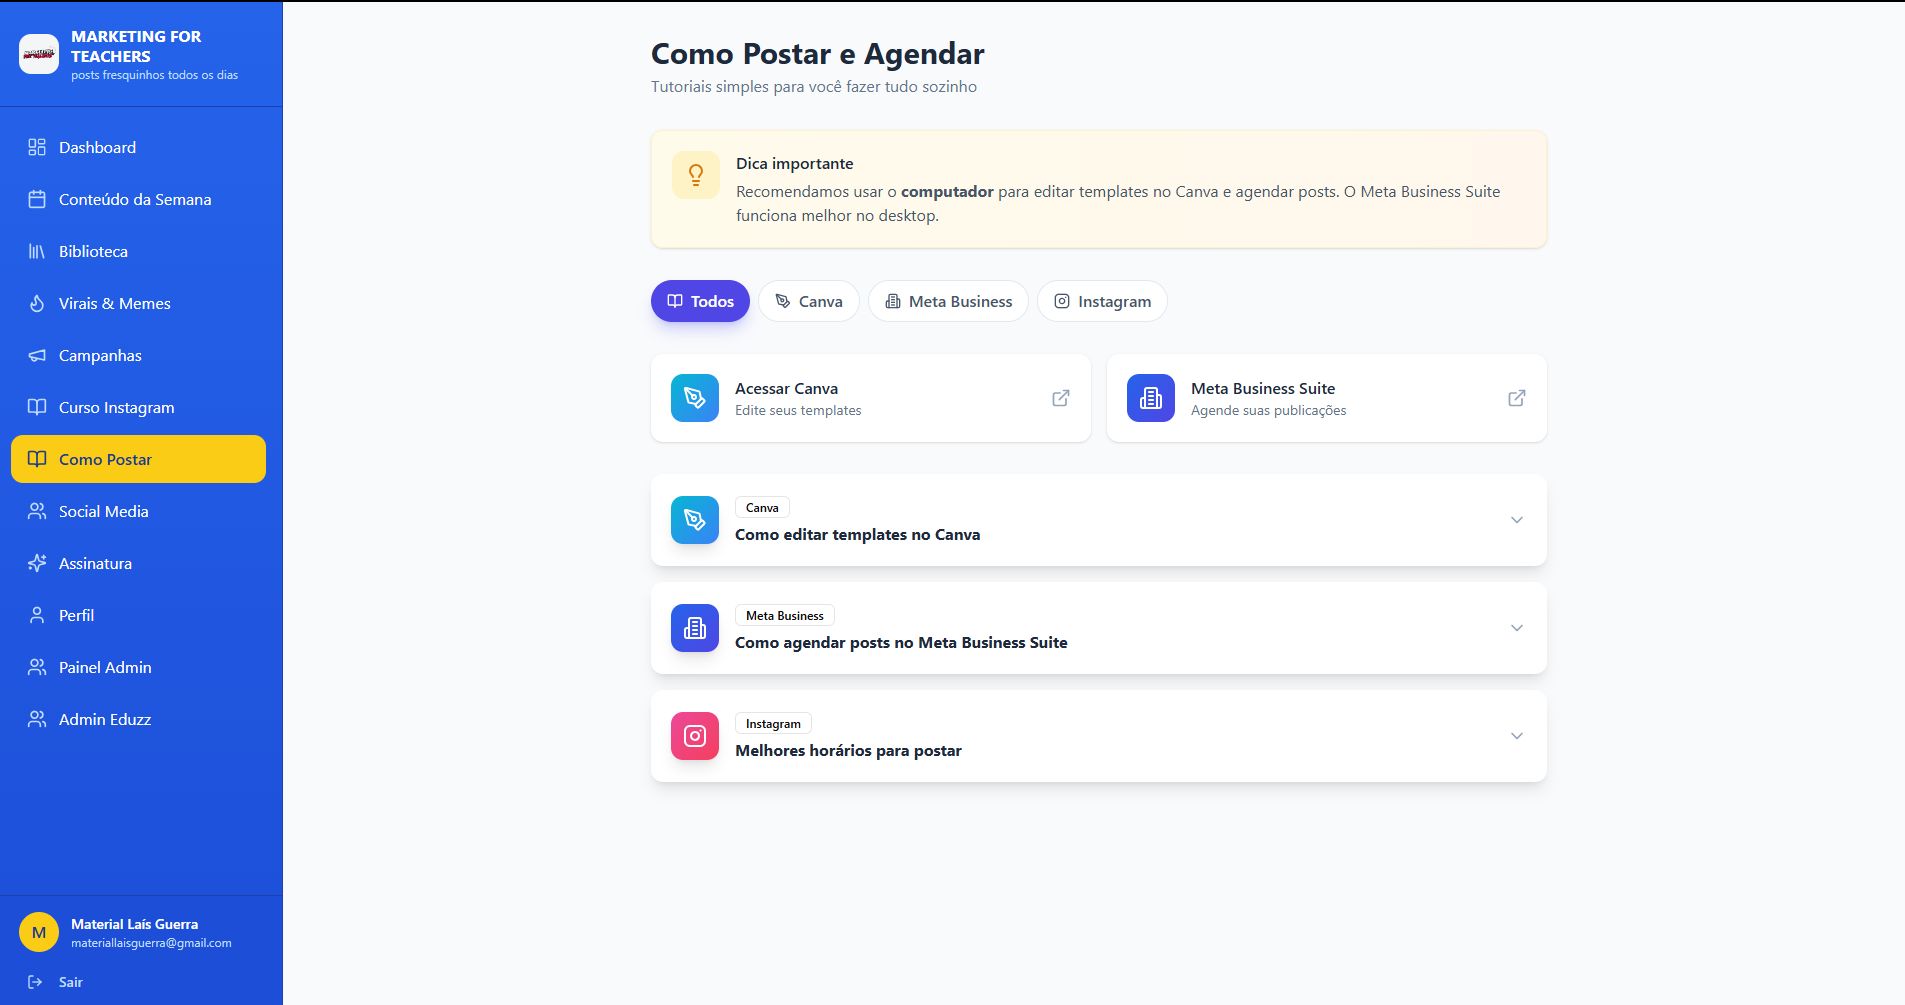Open the Biblioteca page
The height and width of the screenshot is (1005, 1905).
138,251
